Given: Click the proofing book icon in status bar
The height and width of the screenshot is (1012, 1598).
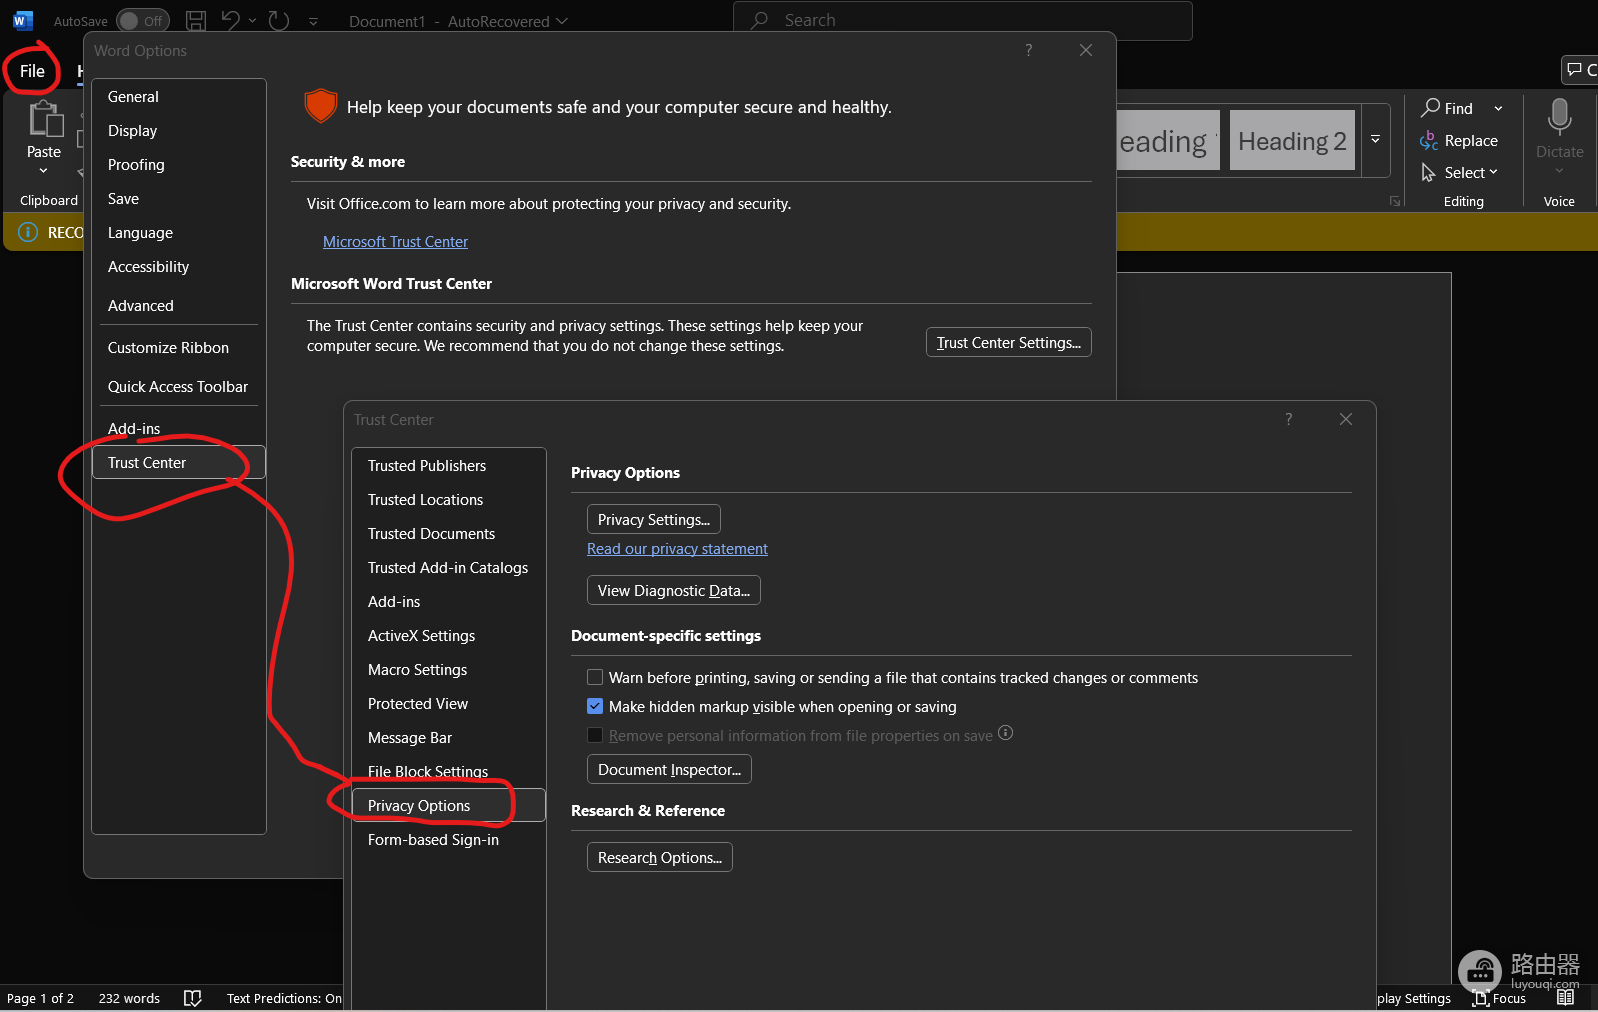Looking at the screenshot, I should coord(193,998).
